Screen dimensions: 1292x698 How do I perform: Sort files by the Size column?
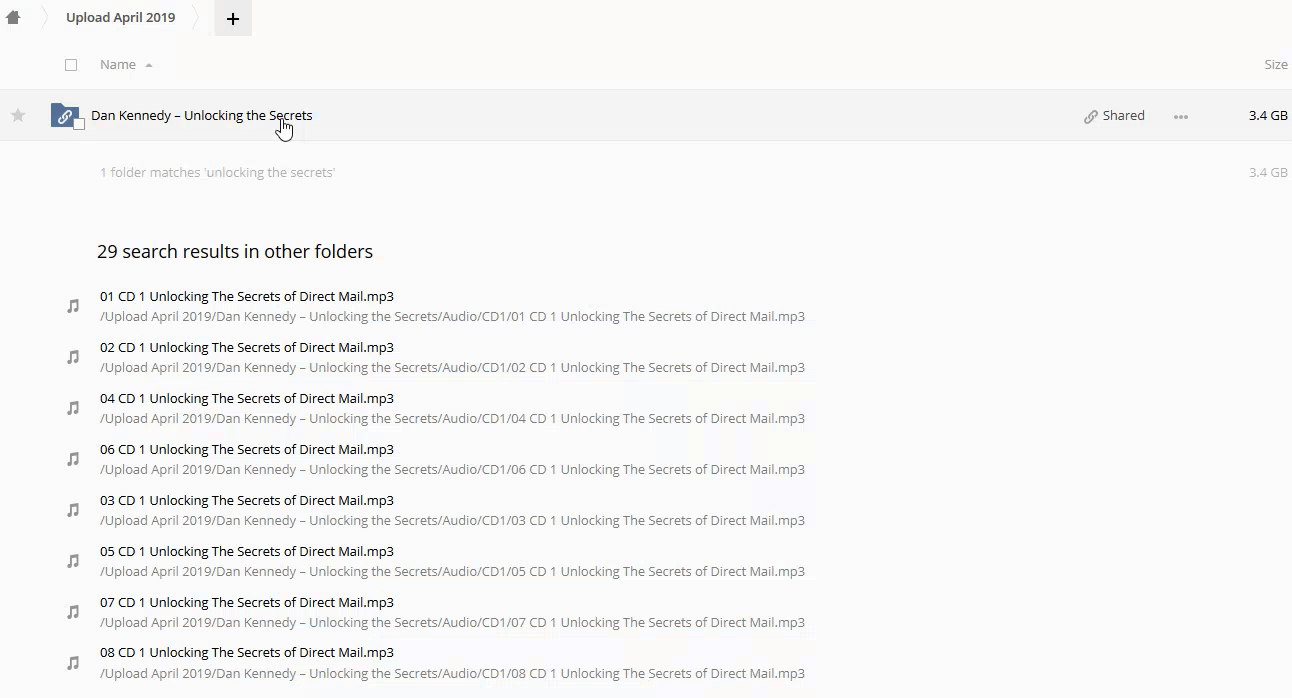pos(1275,65)
